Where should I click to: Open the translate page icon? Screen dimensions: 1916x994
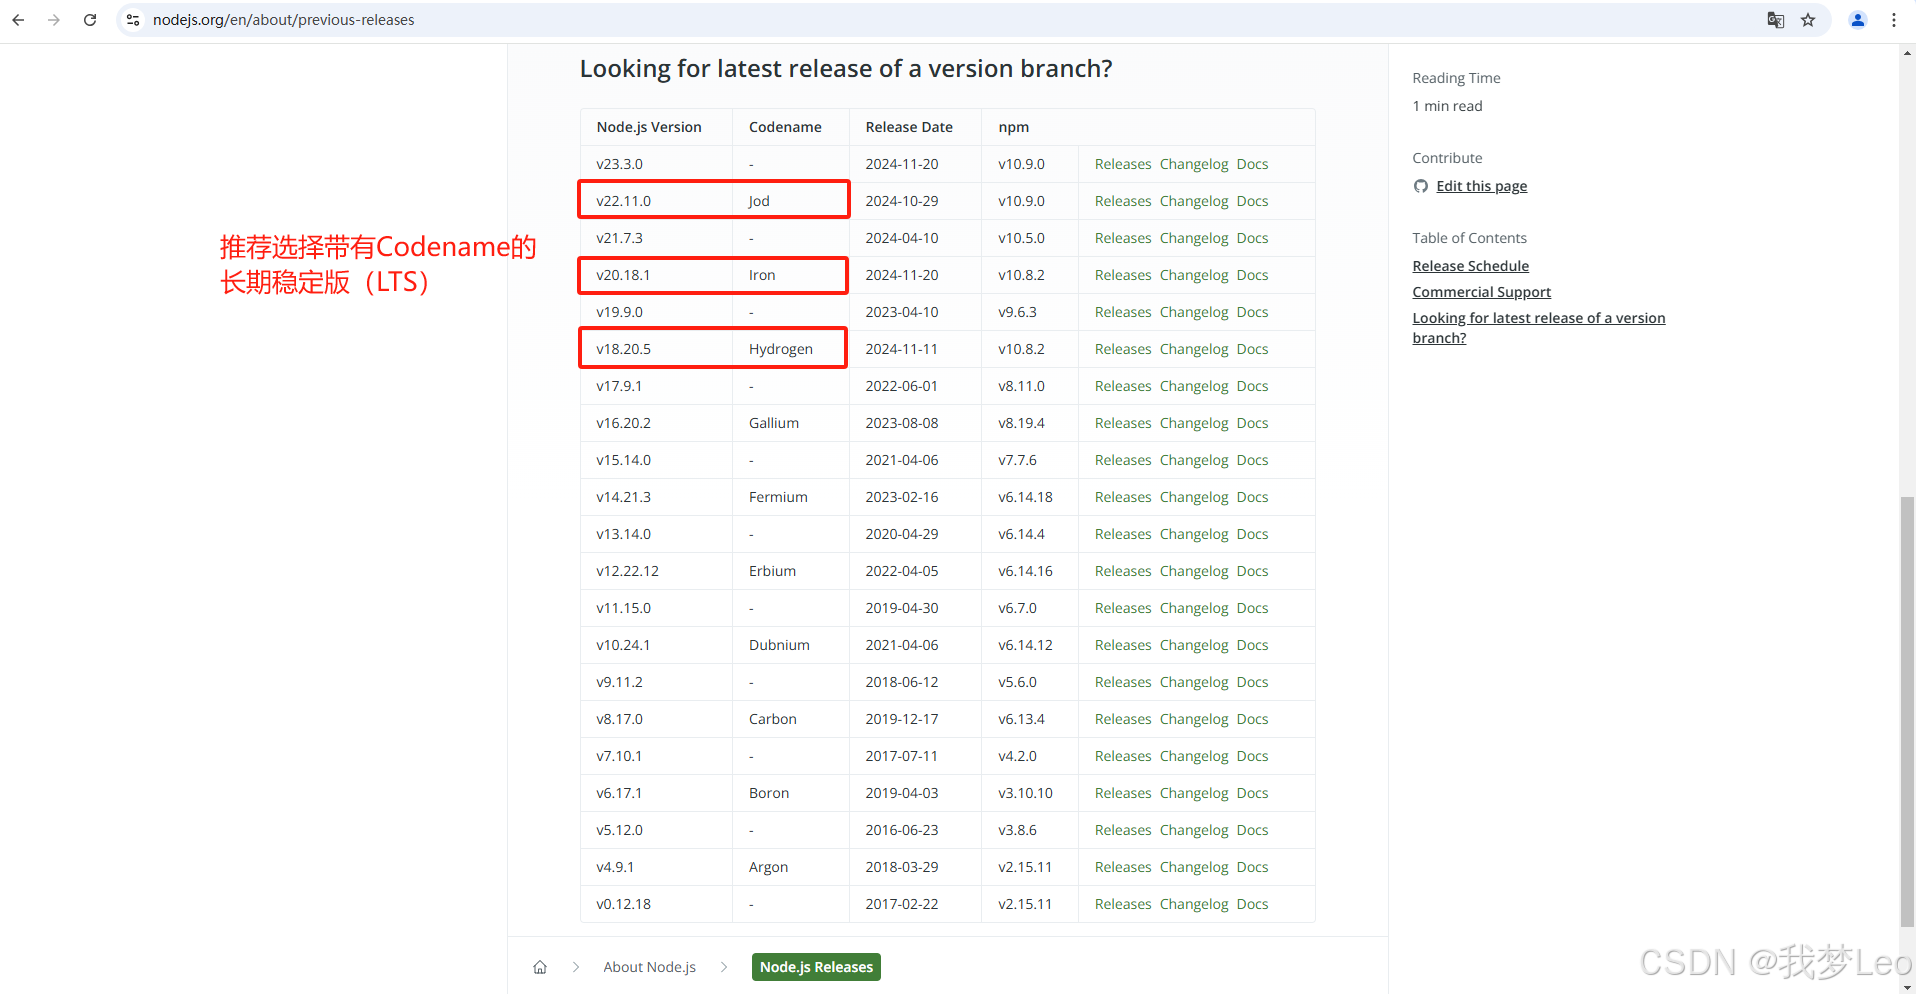point(1776,20)
